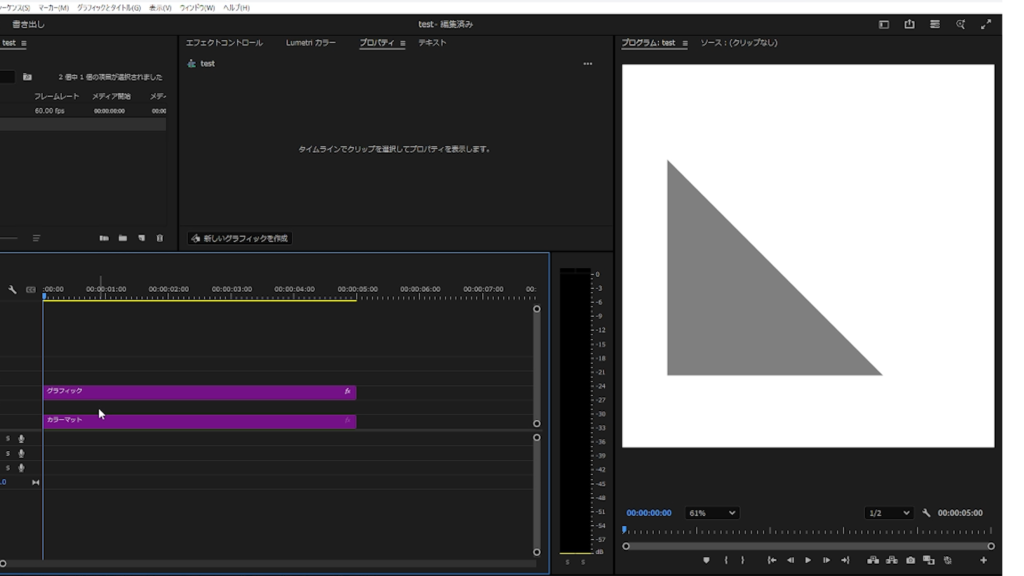Switch to the エフェクトコントロール tab
This screenshot has height=576, width=1024.
click(x=224, y=42)
